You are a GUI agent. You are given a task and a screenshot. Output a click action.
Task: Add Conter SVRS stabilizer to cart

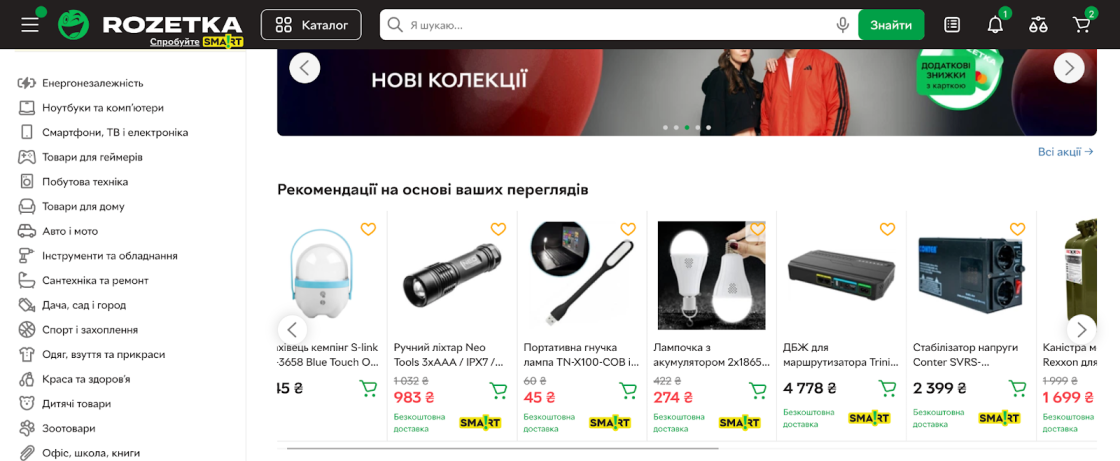point(1017,388)
